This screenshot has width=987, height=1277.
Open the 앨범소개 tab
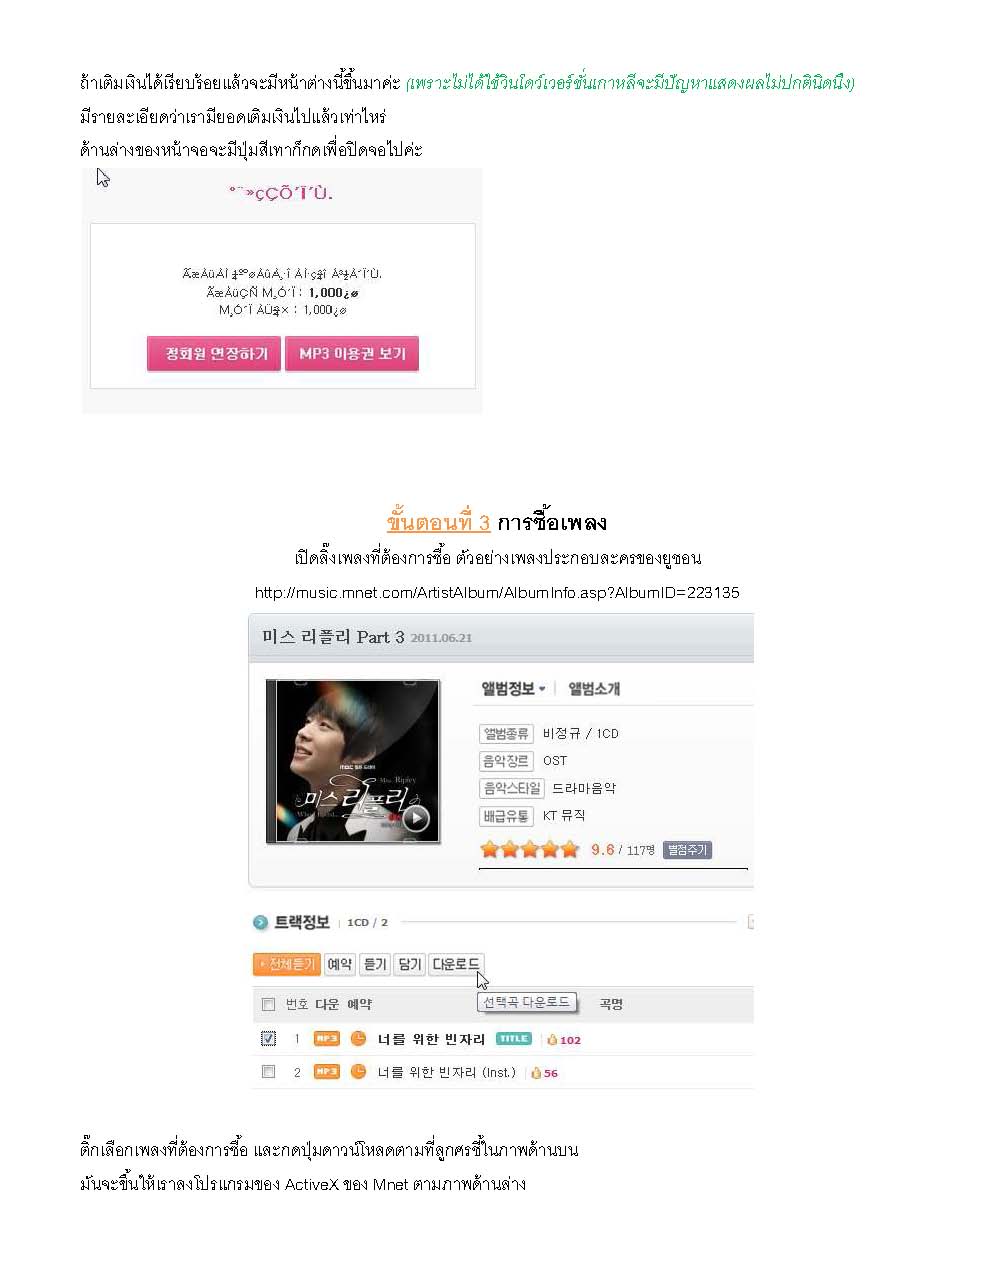pos(595,689)
